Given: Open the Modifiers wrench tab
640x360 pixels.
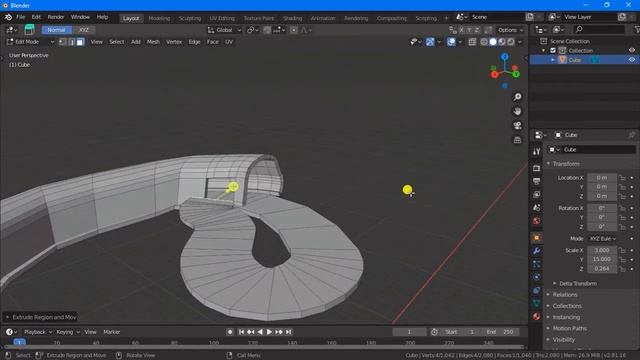Looking at the screenshot, I should click(536, 251).
